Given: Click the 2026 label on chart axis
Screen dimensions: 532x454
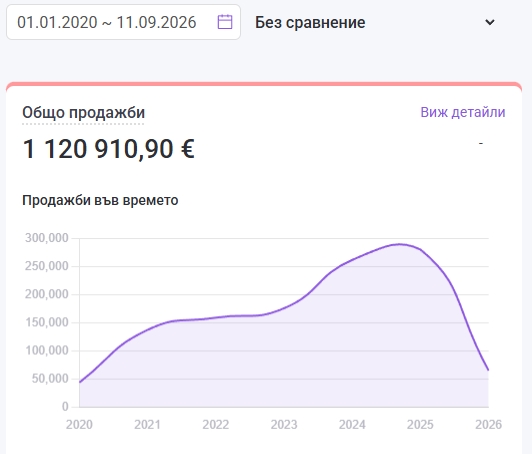Looking at the screenshot, I should tap(488, 424).
